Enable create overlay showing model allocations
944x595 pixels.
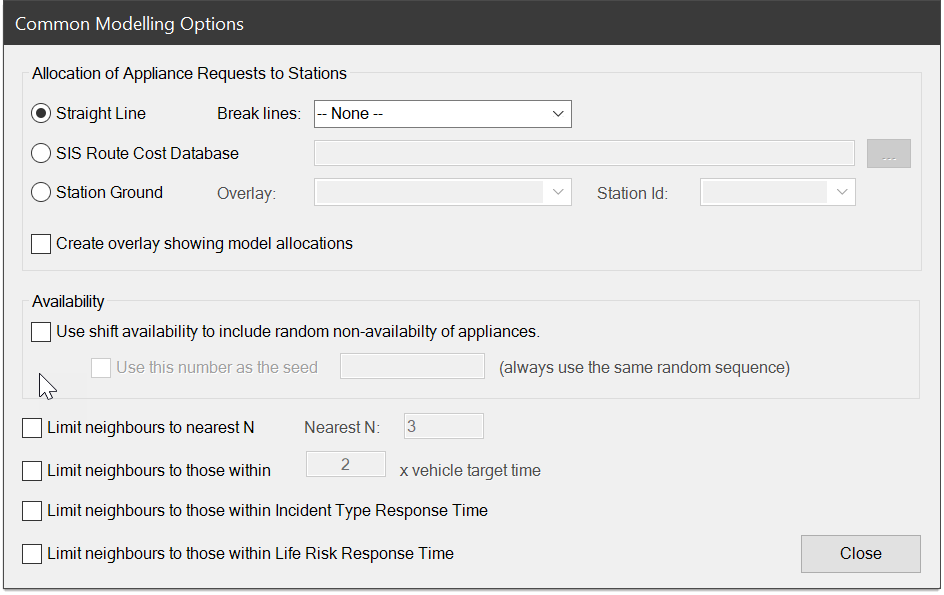pos(40,244)
